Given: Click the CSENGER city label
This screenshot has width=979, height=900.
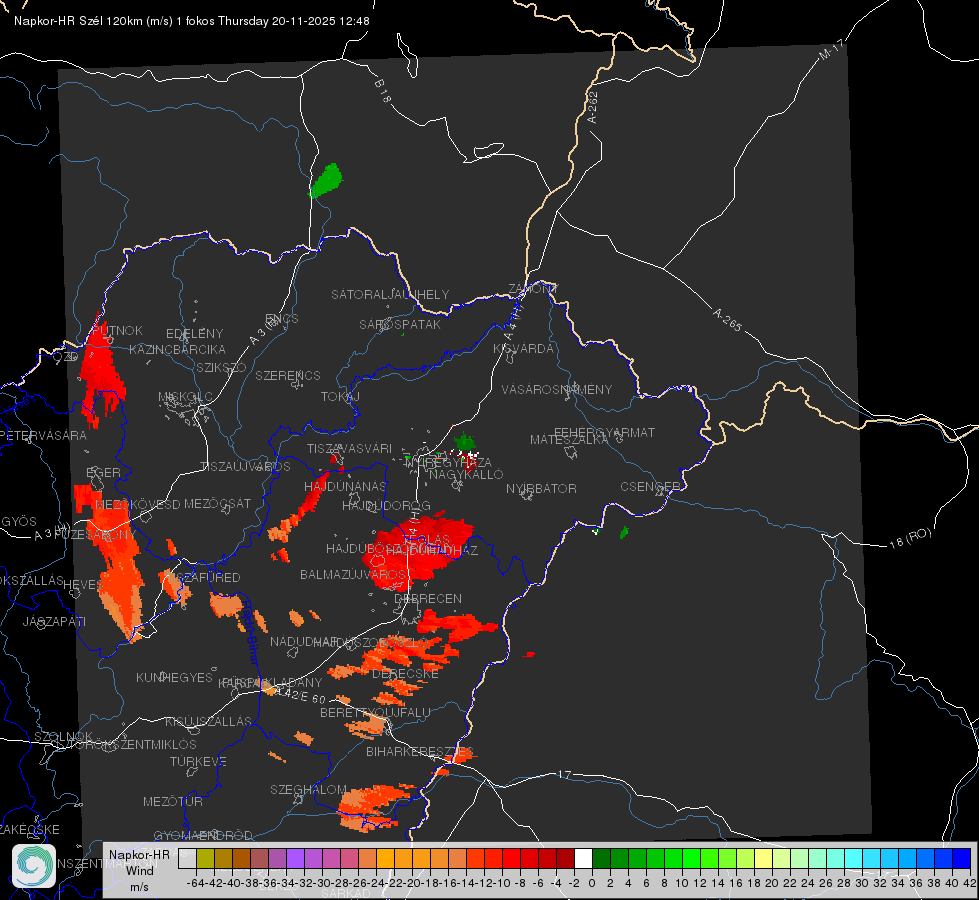Looking at the screenshot, I should coord(650,487).
